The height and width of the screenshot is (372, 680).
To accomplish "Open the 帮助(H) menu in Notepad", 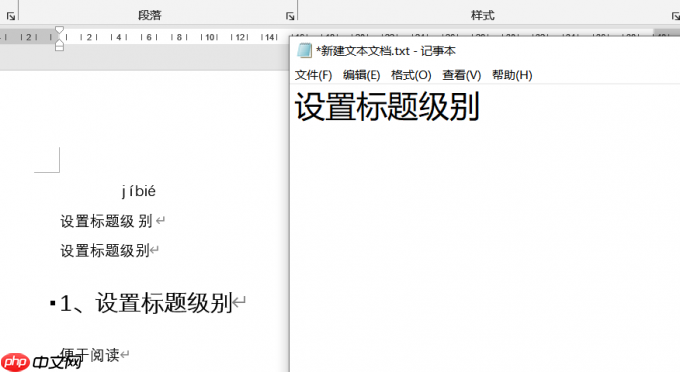I will 512,75.
